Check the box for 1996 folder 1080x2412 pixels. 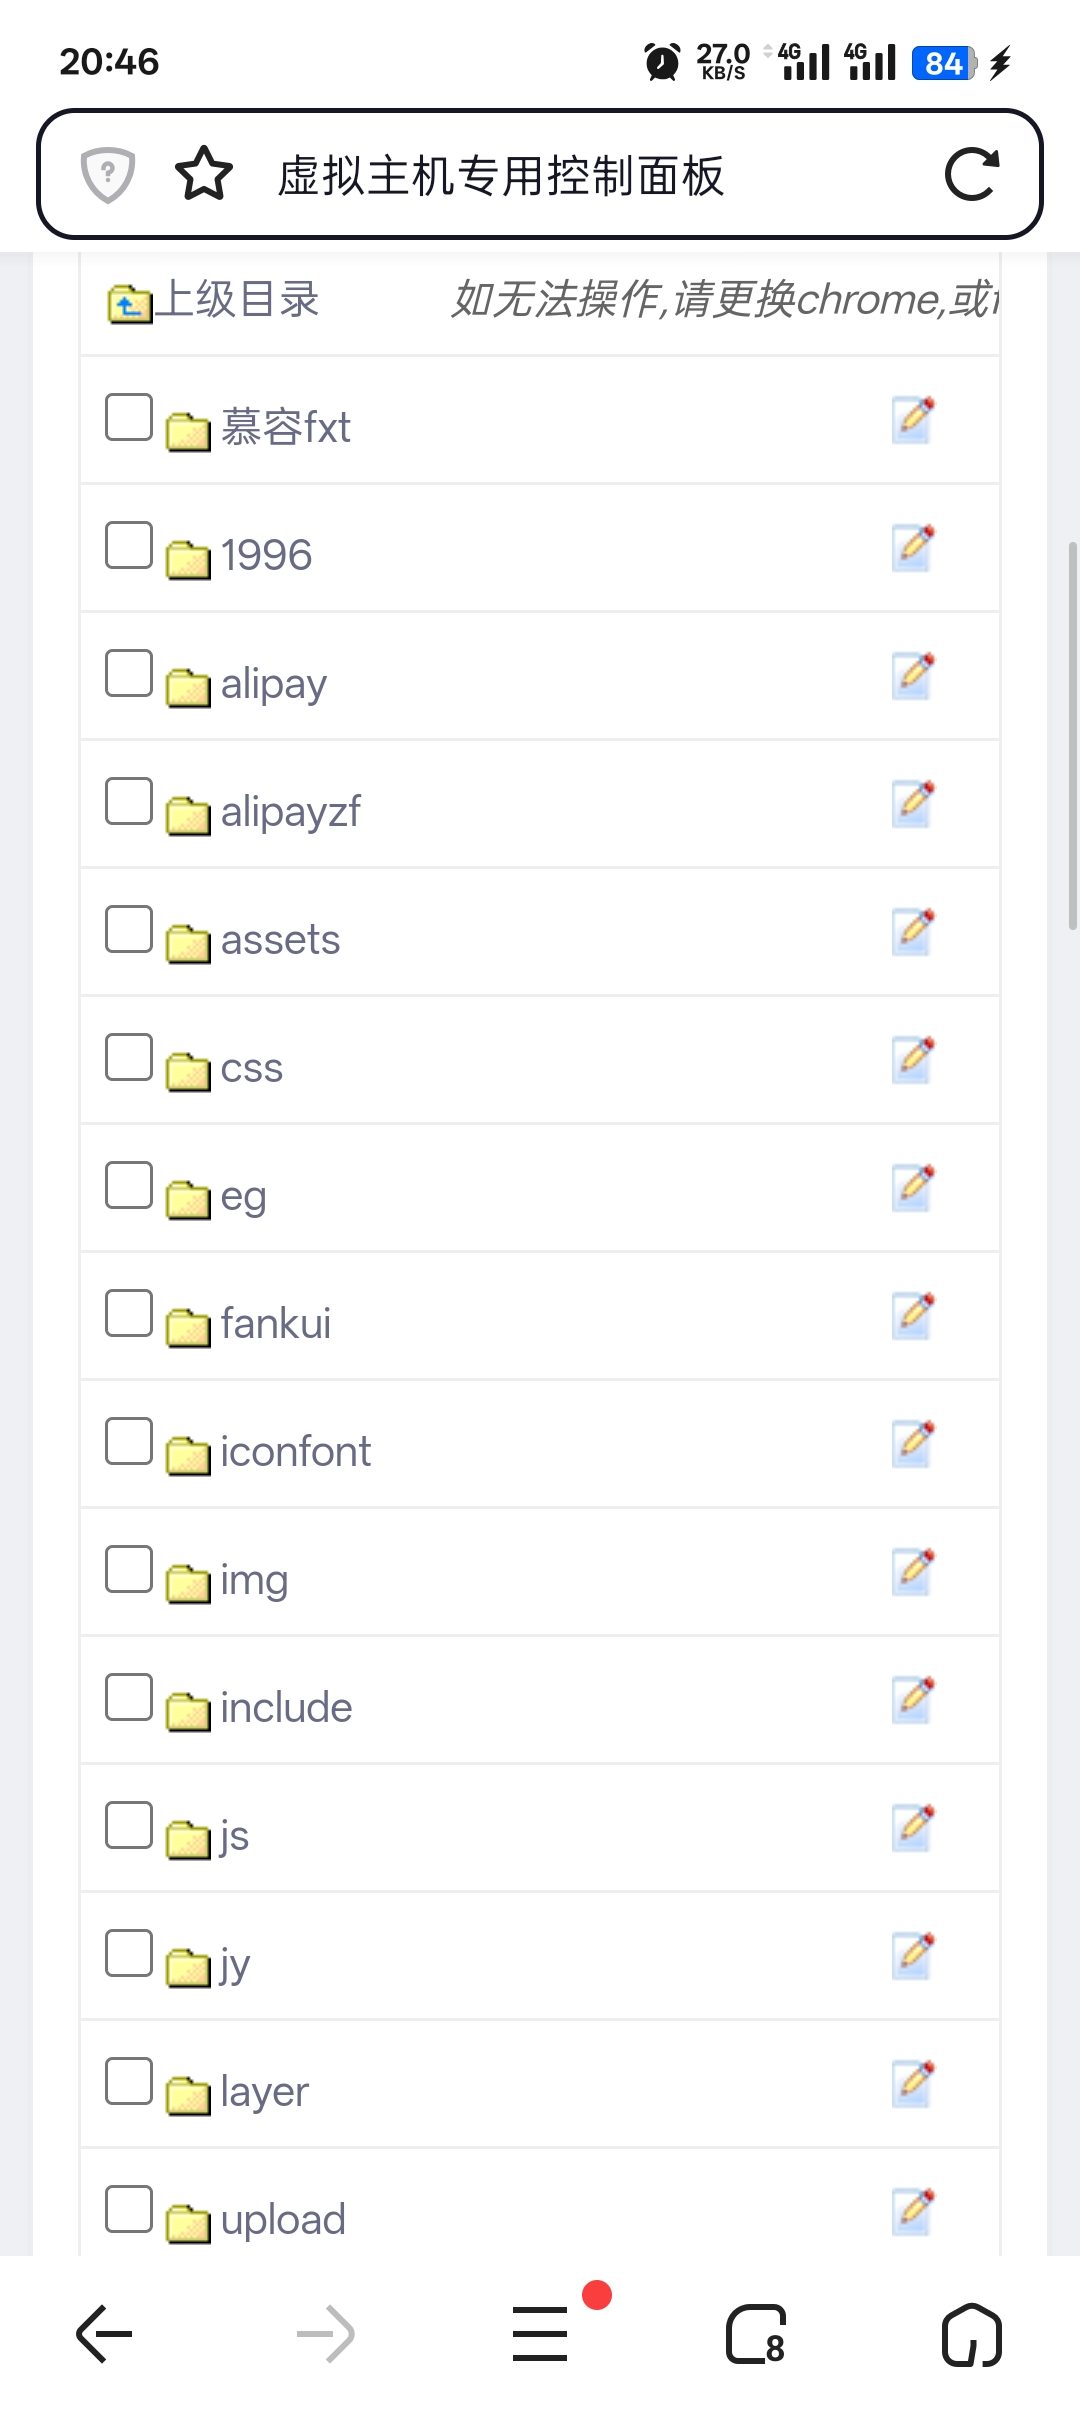[129, 545]
